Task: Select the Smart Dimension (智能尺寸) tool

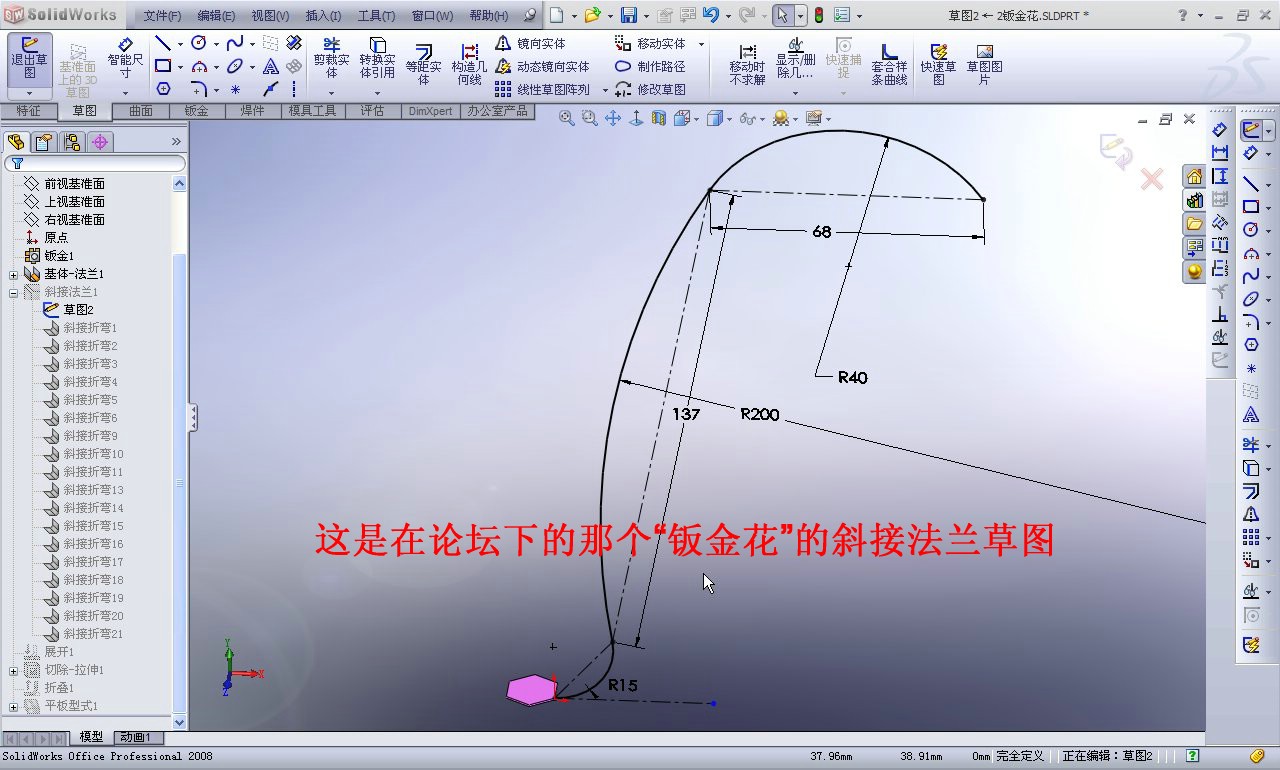Action: 125,58
